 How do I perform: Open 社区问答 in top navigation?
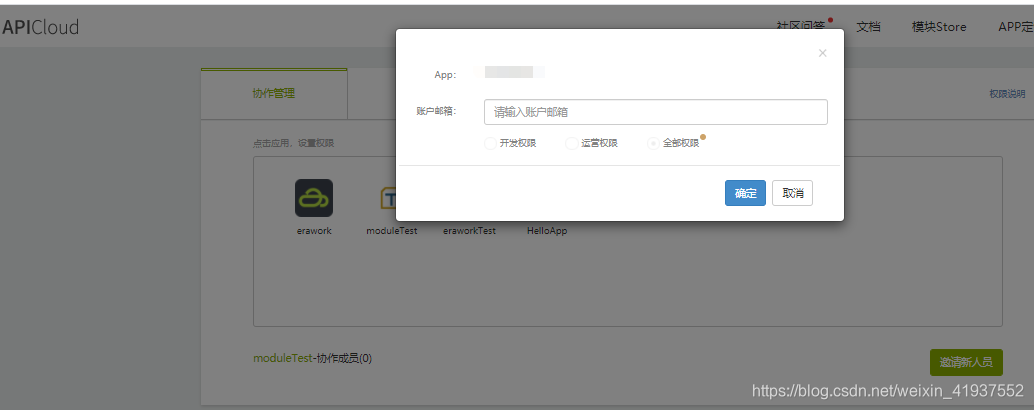[x=801, y=26]
